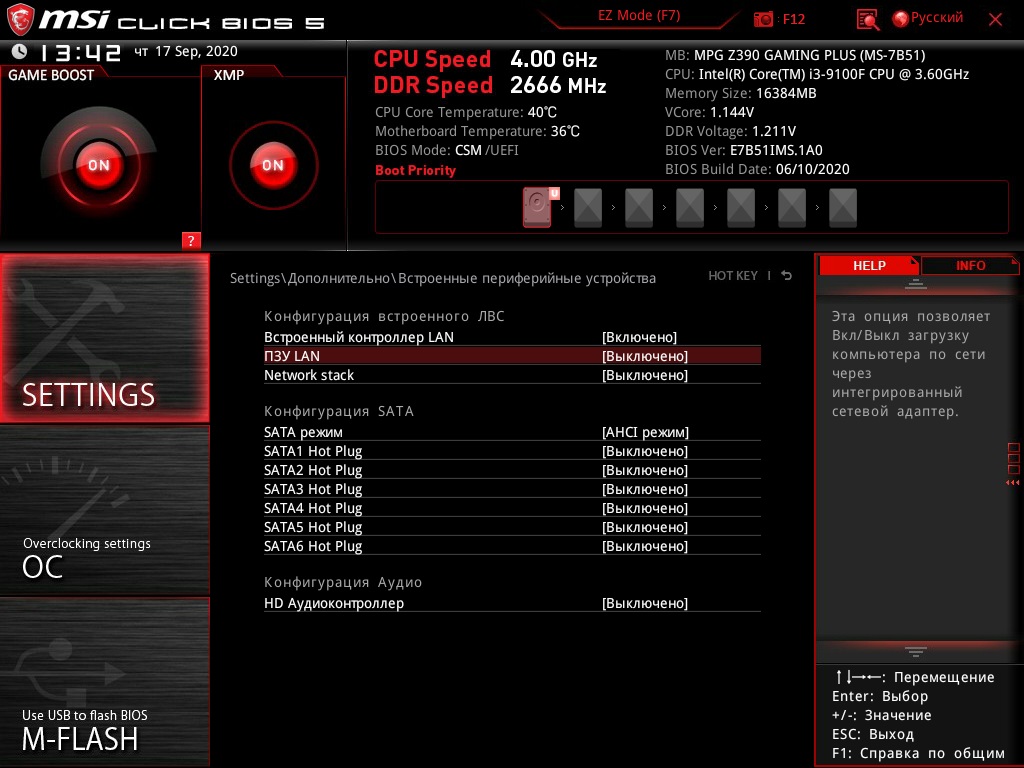This screenshot has height=768, width=1024.
Task: Select the Встроенный контроллер LAN row label
Action: pyautogui.click(x=359, y=337)
